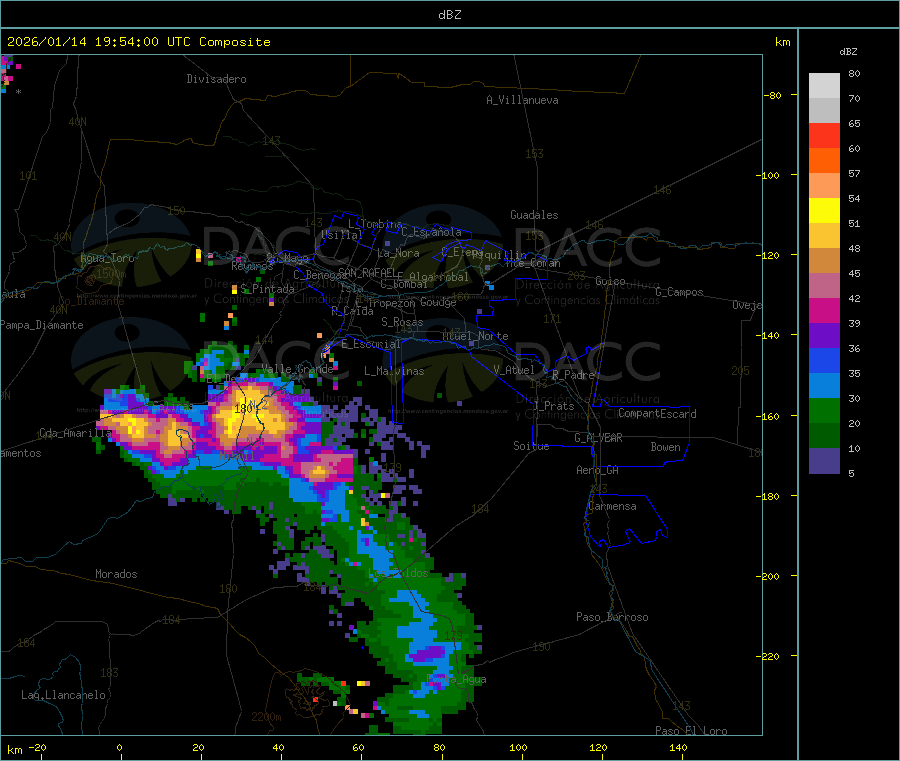Image resolution: width=900 pixels, height=761 pixels.
Task: Click the Pampa_Diamante map label
Action: (42, 325)
